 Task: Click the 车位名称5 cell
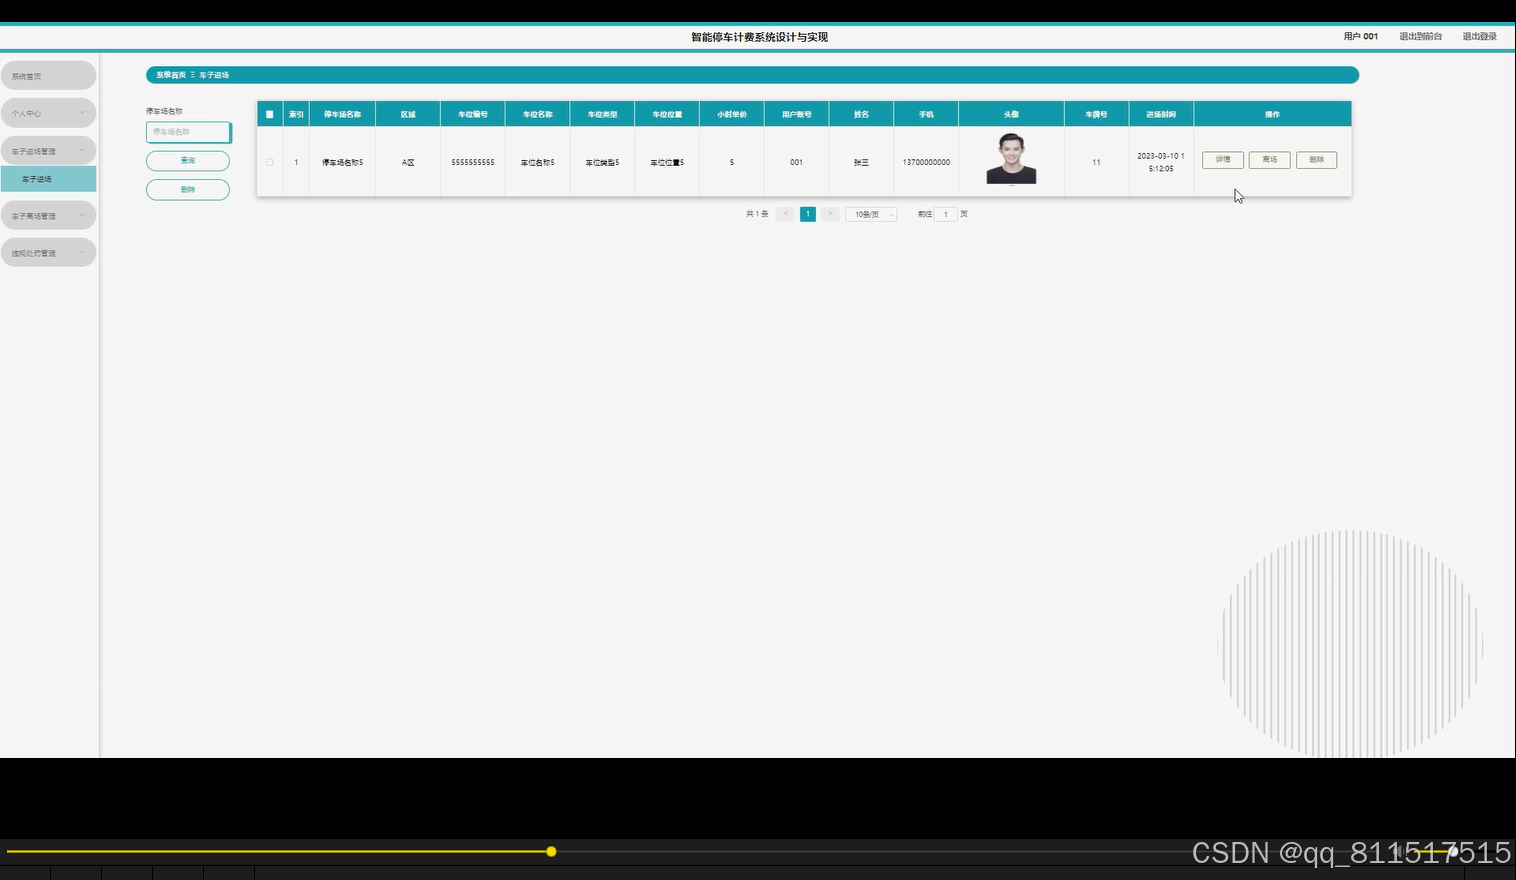538,162
